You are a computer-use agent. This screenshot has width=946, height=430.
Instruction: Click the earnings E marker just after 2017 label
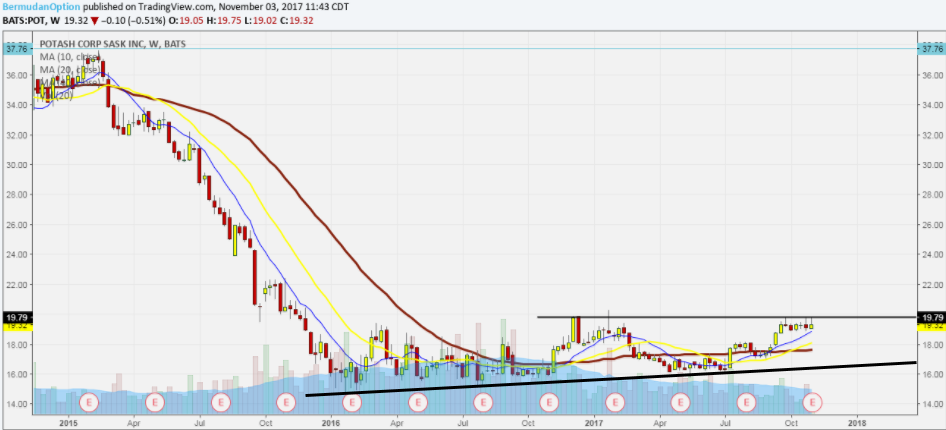[x=615, y=403]
